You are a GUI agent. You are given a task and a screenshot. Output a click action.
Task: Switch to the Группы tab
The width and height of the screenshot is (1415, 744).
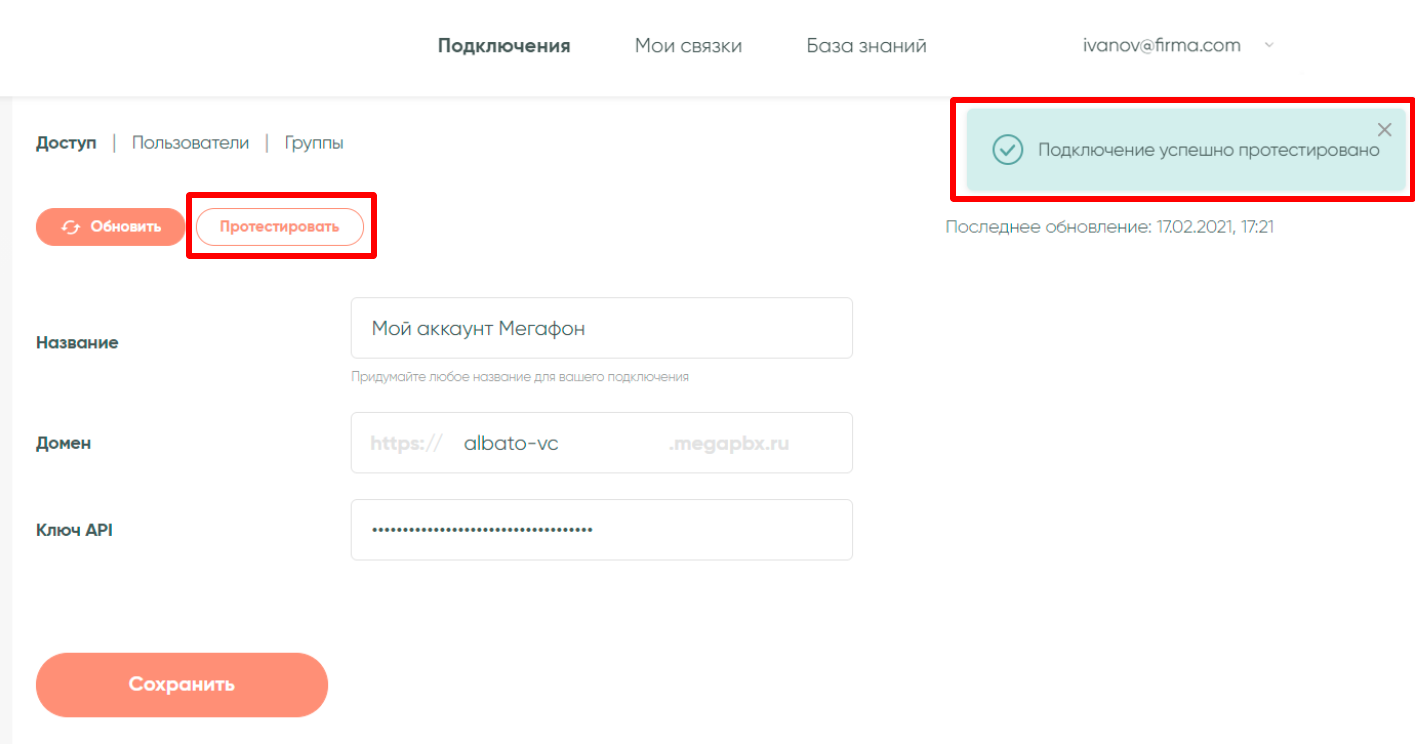[x=314, y=143]
